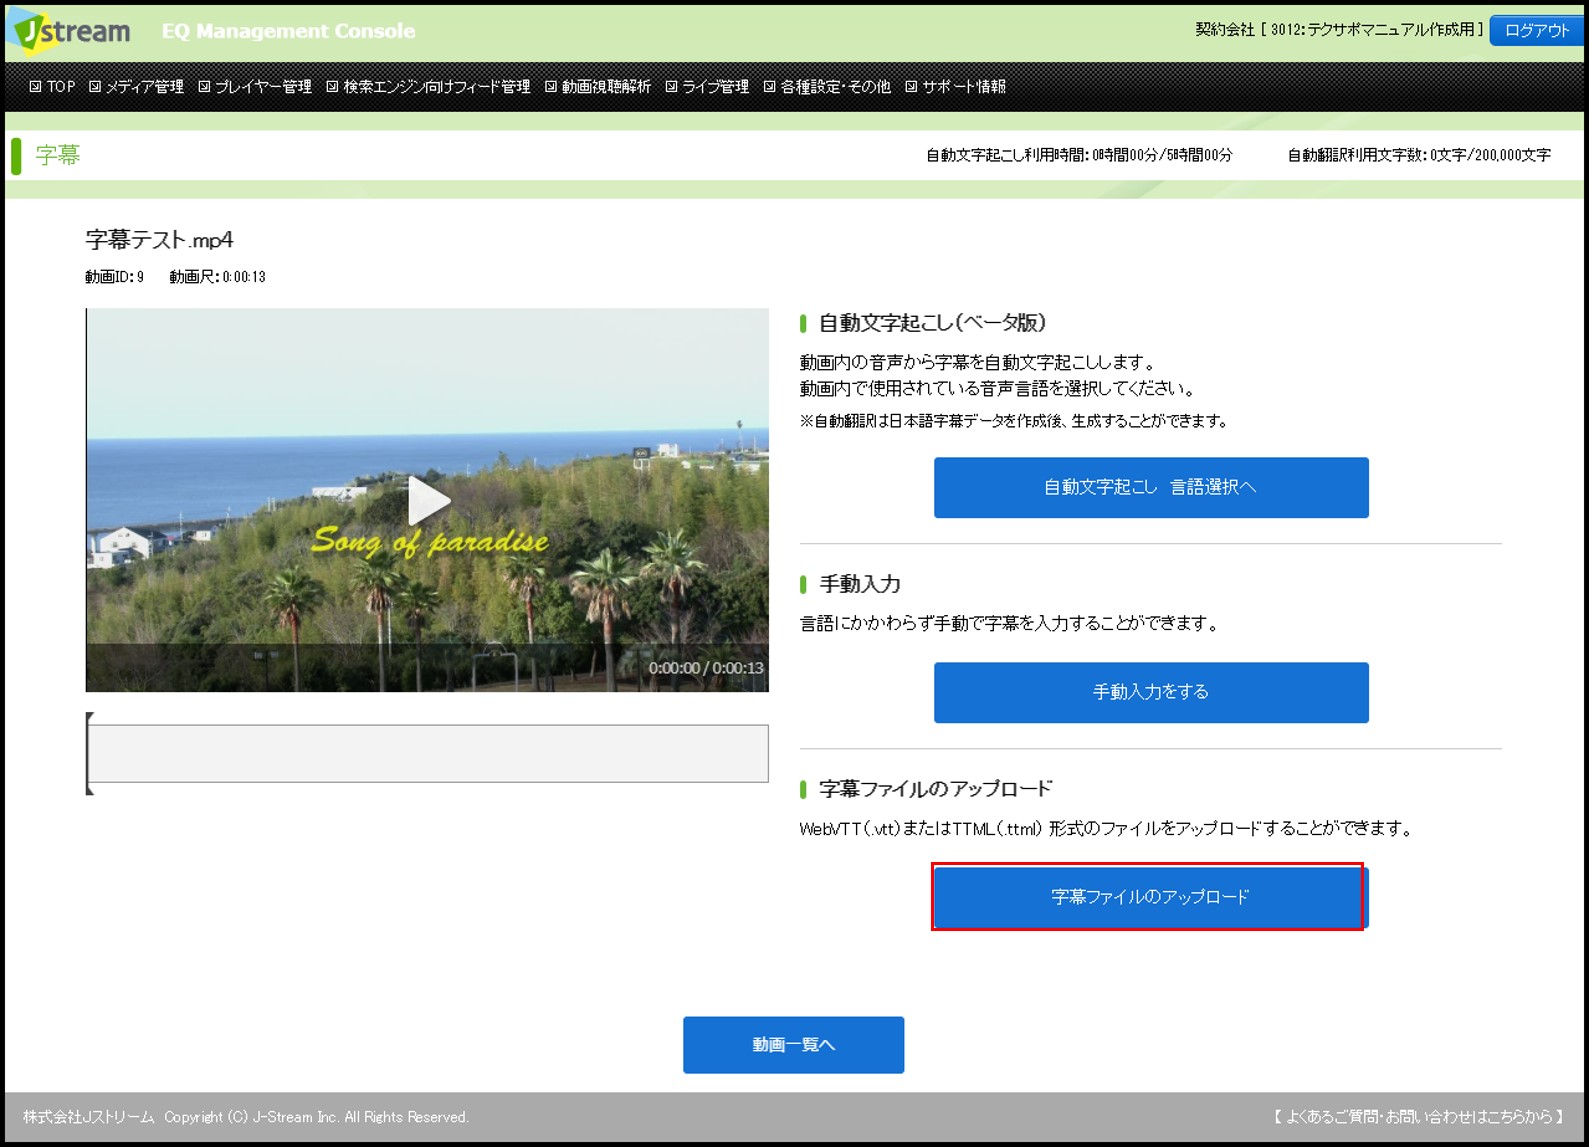Viewport: 1589px width, 1147px height.
Task: Click the icon beside メディア管理
Action: click(x=95, y=87)
